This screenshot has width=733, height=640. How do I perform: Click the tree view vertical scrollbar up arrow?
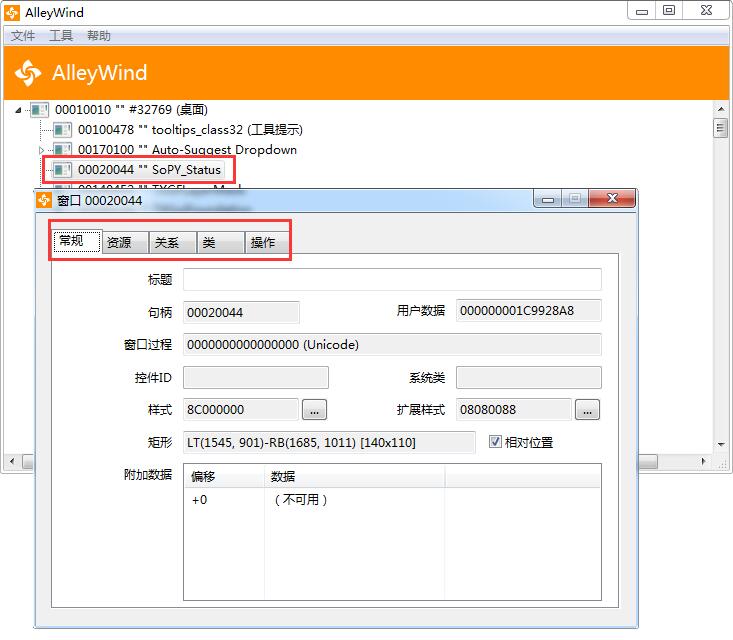tap(720, 109)
